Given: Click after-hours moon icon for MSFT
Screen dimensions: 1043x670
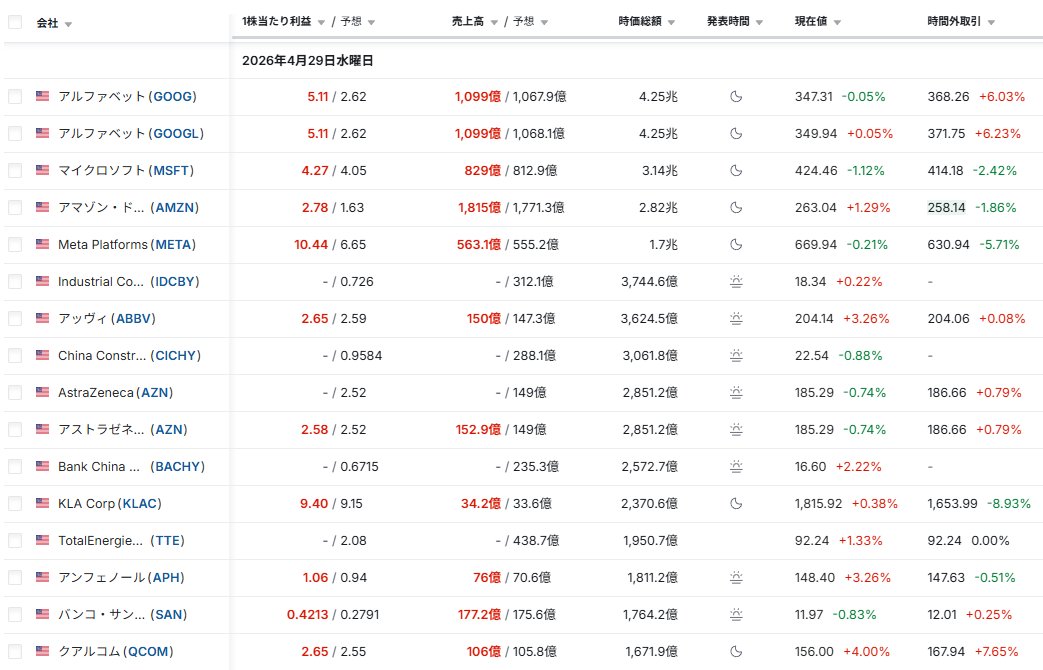Looking at the screenshot, I should tap(736, 170).
